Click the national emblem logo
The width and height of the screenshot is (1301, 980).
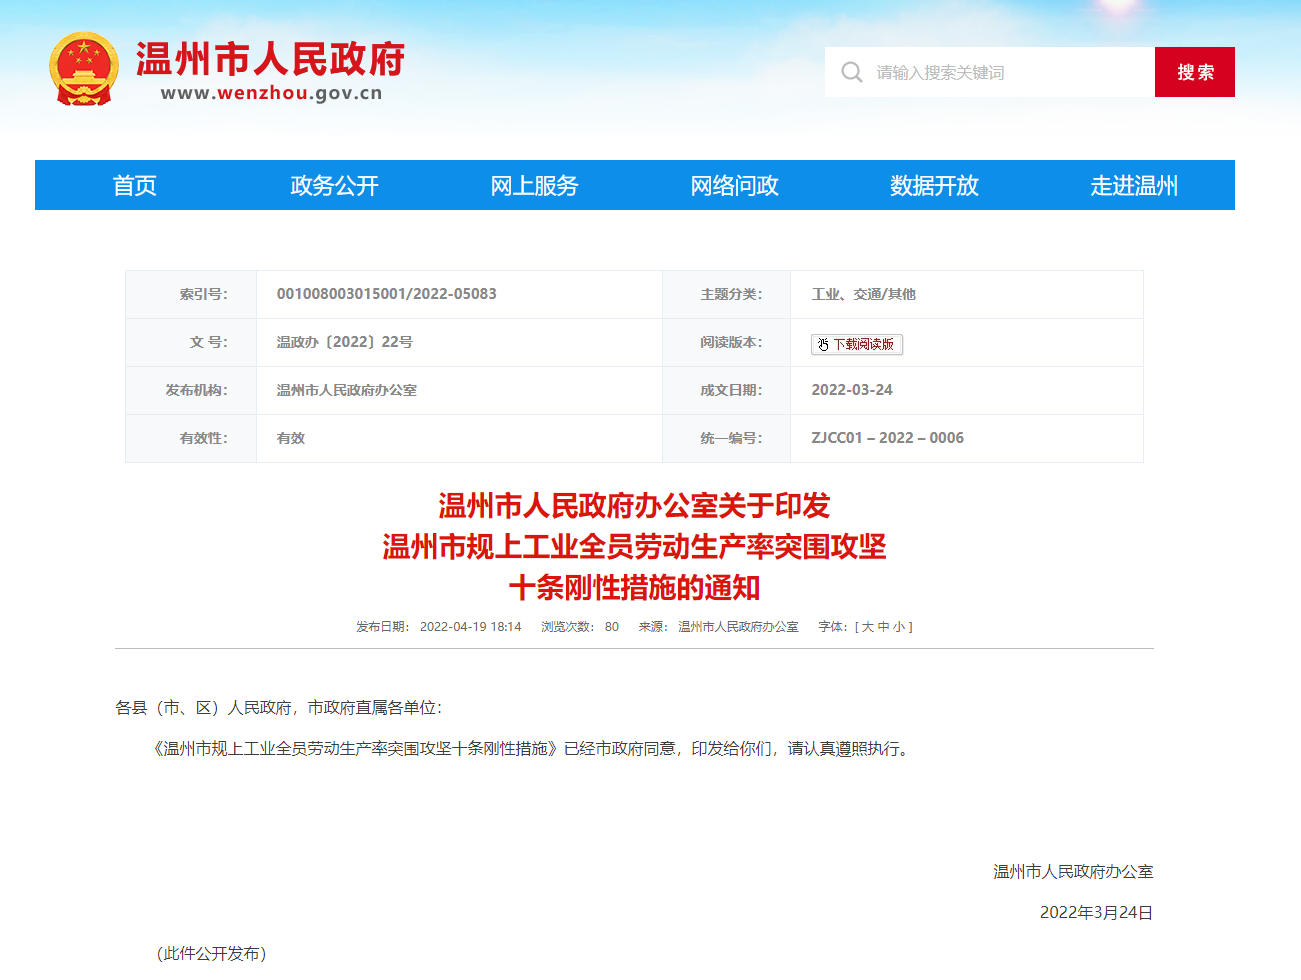click(x=84, y=69)
